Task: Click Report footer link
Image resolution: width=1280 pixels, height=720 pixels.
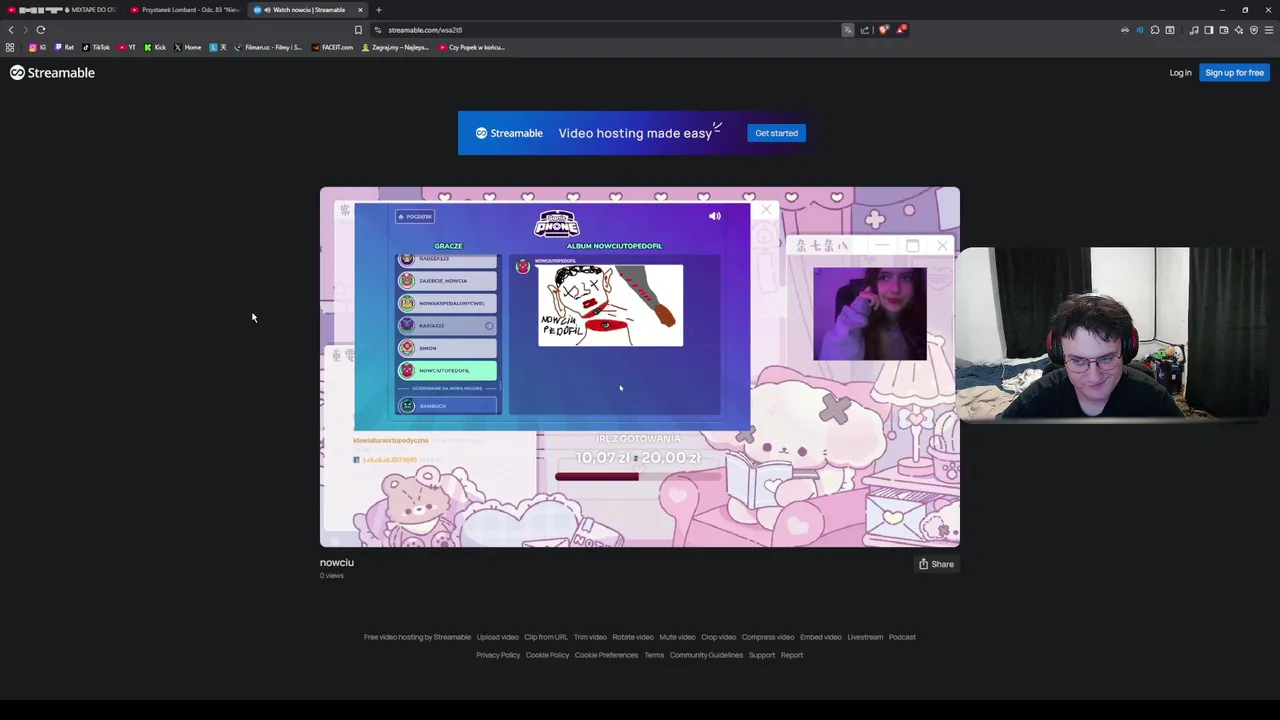Action: (x=792, y=655)
